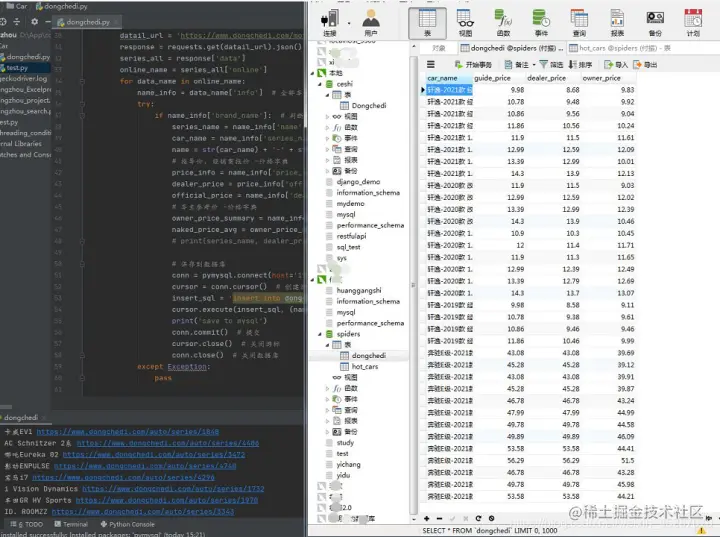Click the 用户 (User) toolbar icon
Image resolution: width=720 pixels, height=537 pixels.
[x=371, y=23]
